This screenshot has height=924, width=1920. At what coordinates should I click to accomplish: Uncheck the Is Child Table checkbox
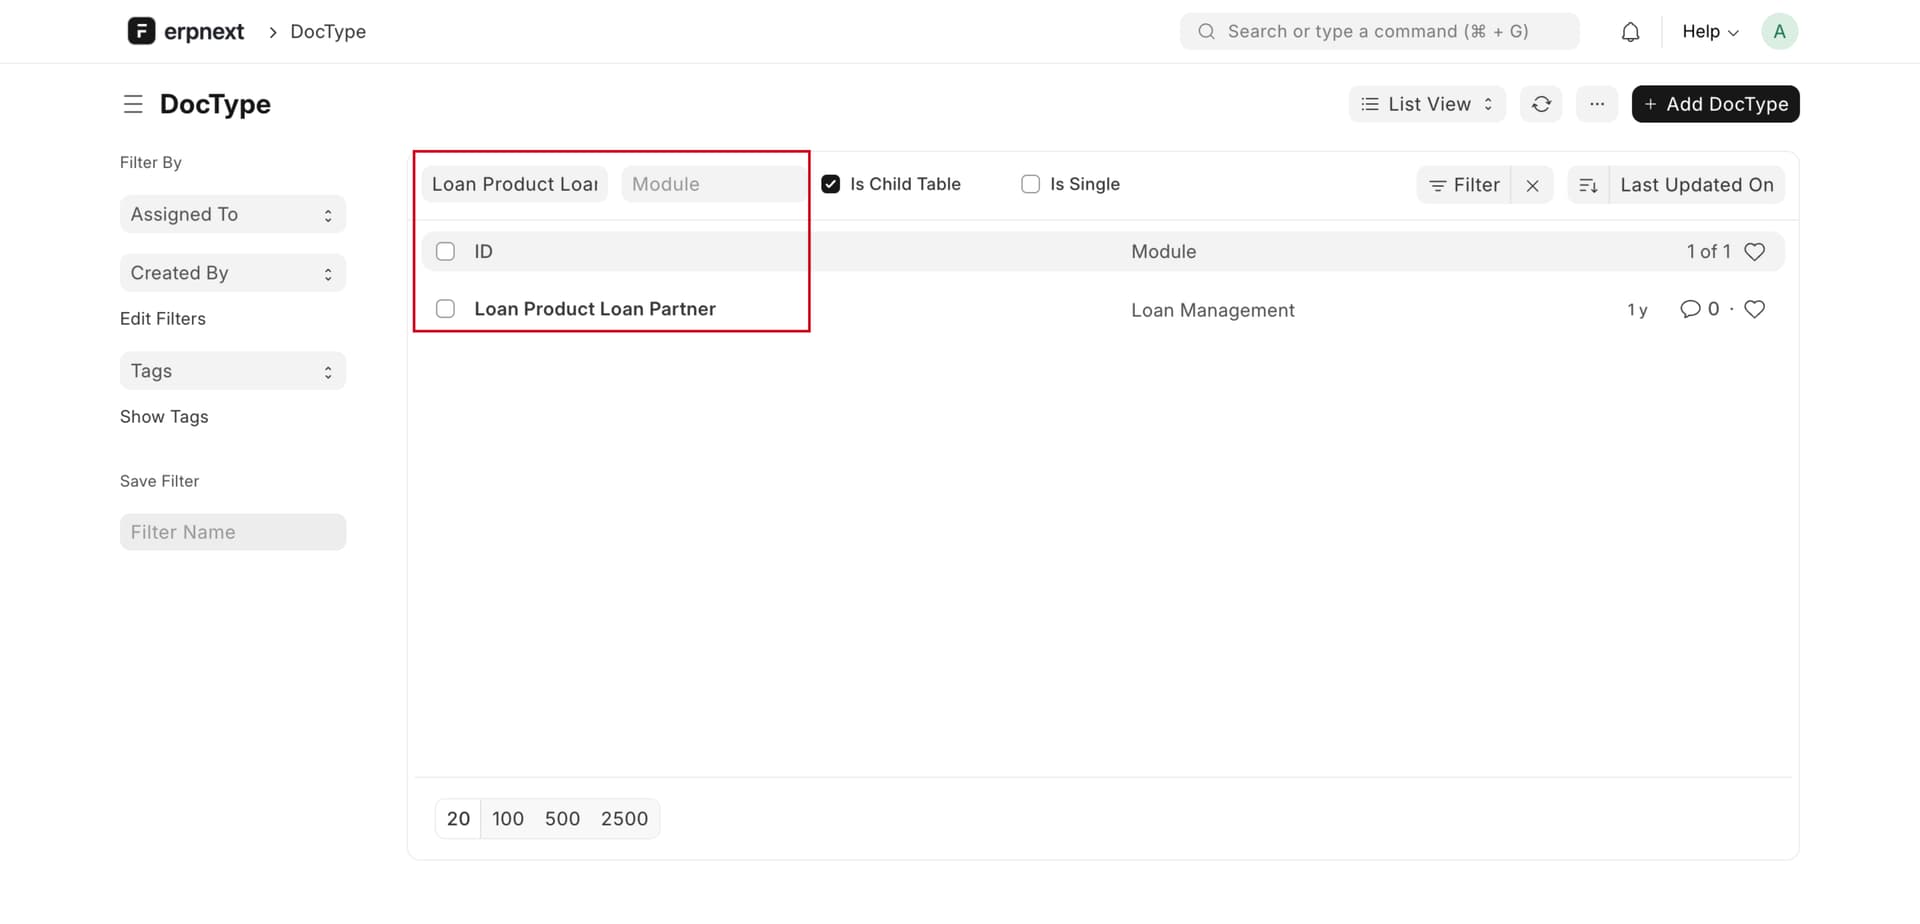coord(830,184)
